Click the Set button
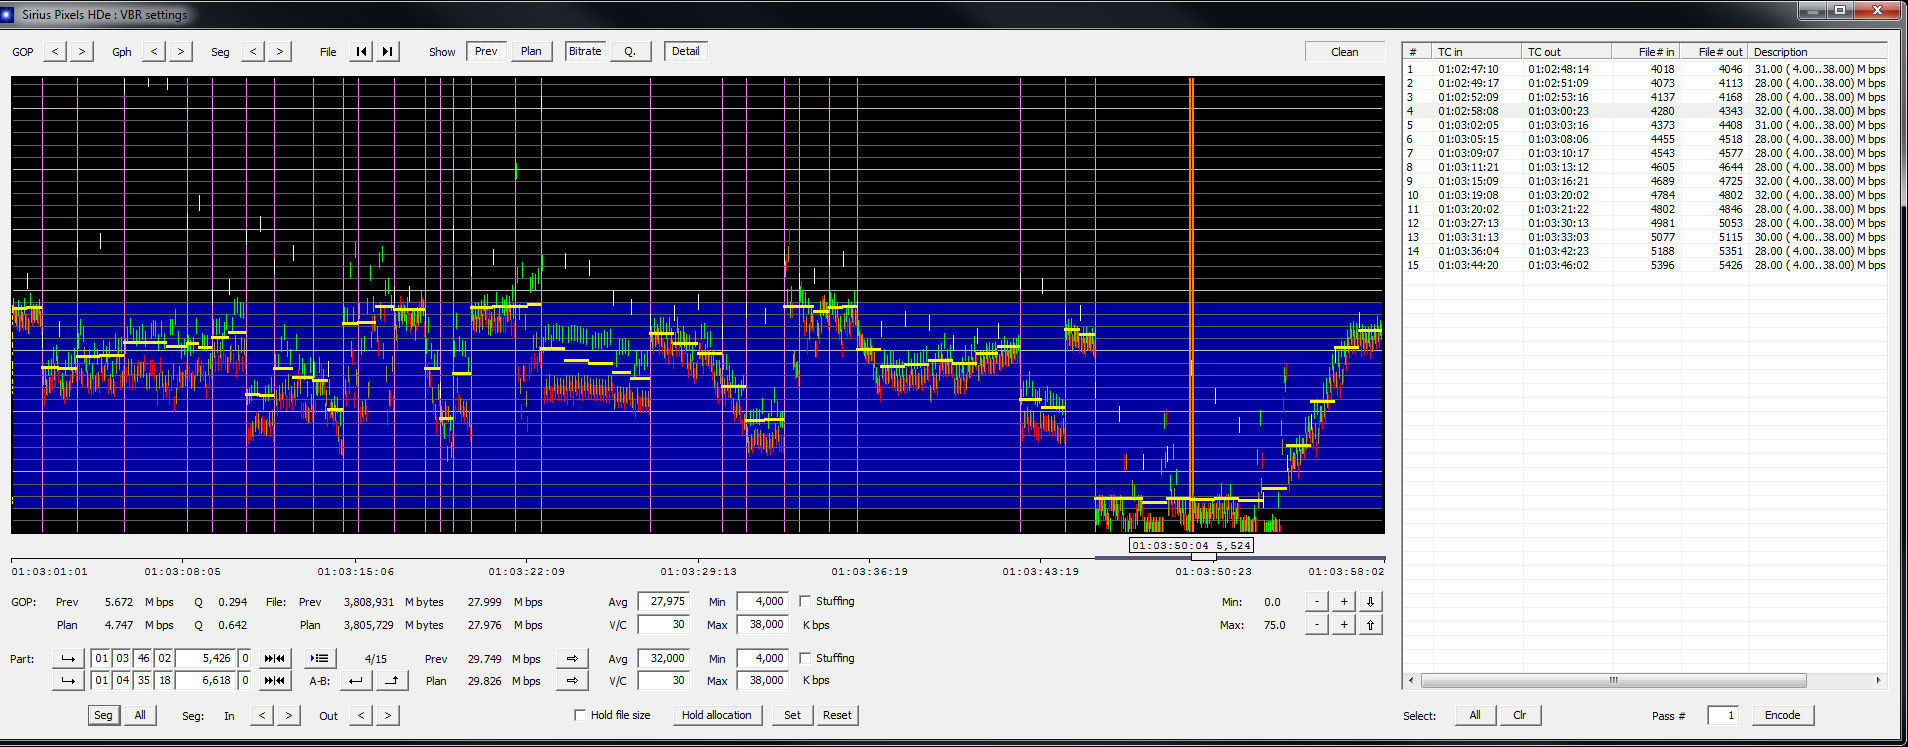 click(792, 715)
